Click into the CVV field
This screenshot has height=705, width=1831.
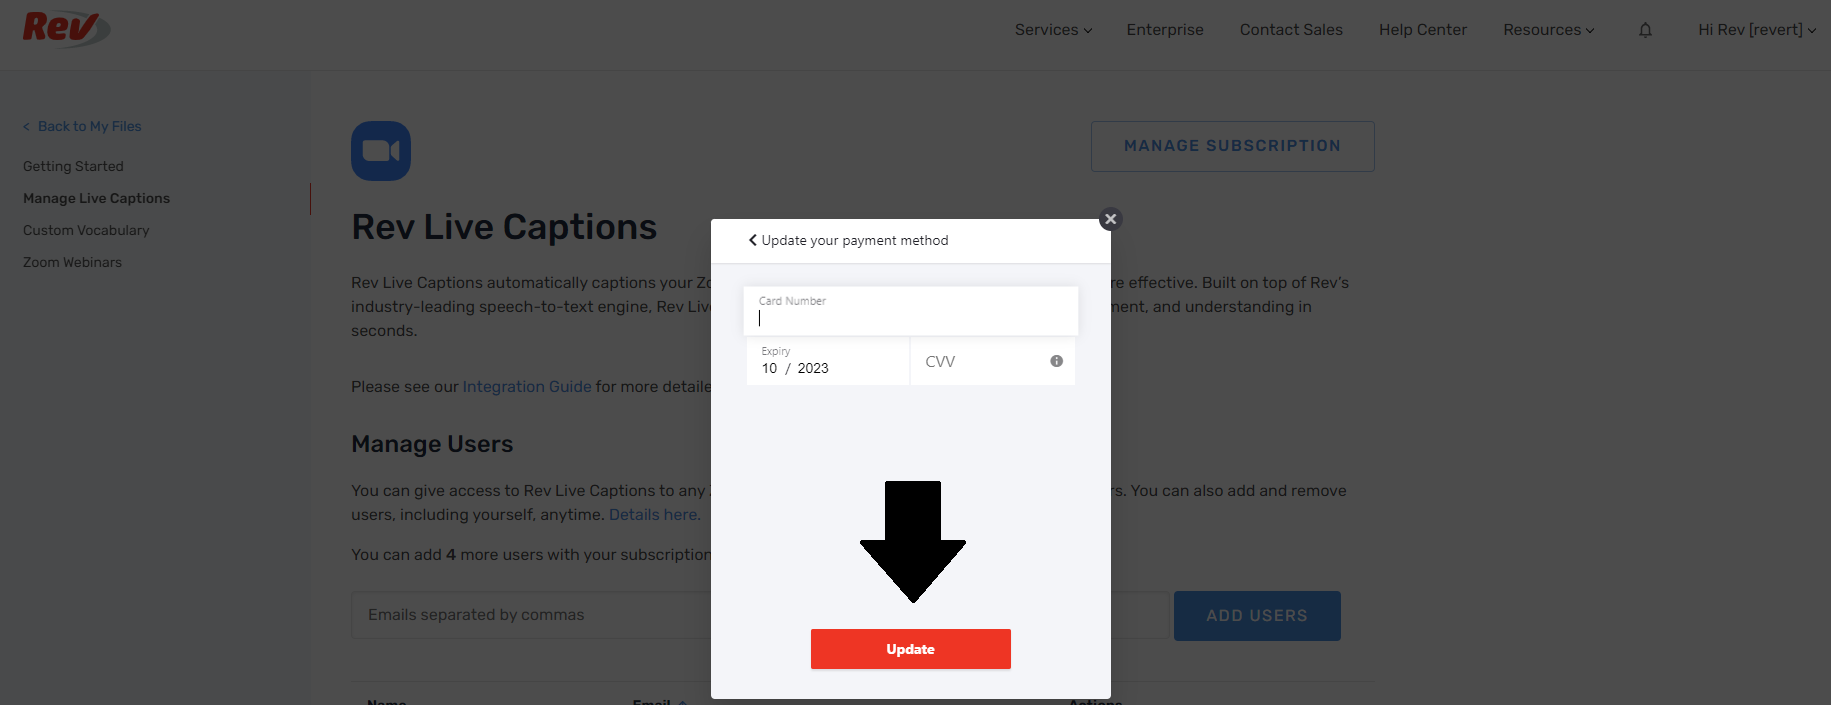(x=993, y=361)
